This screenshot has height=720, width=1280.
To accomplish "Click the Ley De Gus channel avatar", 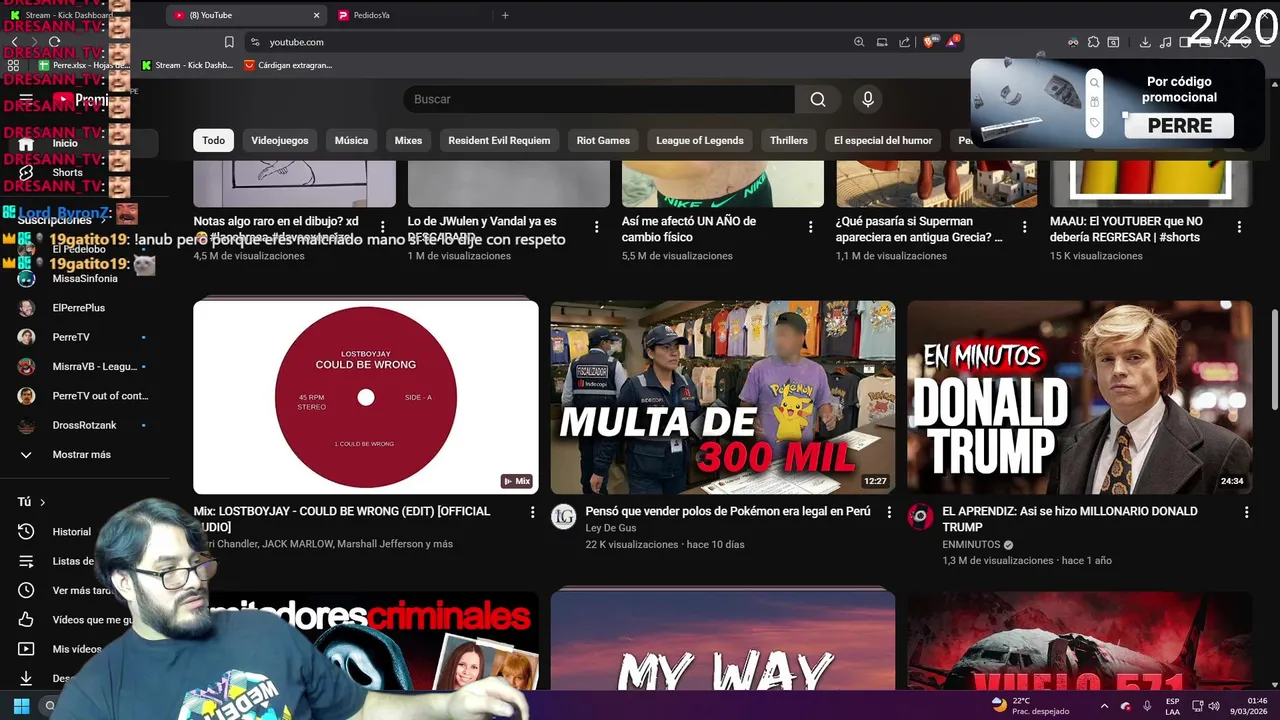I will pos(564,516).
